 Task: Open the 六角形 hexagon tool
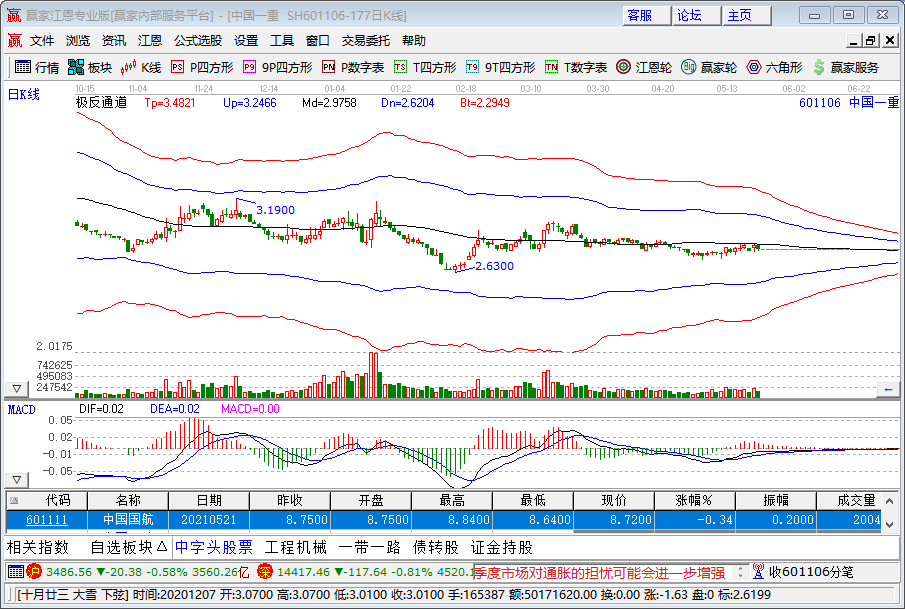click(774, 68)
